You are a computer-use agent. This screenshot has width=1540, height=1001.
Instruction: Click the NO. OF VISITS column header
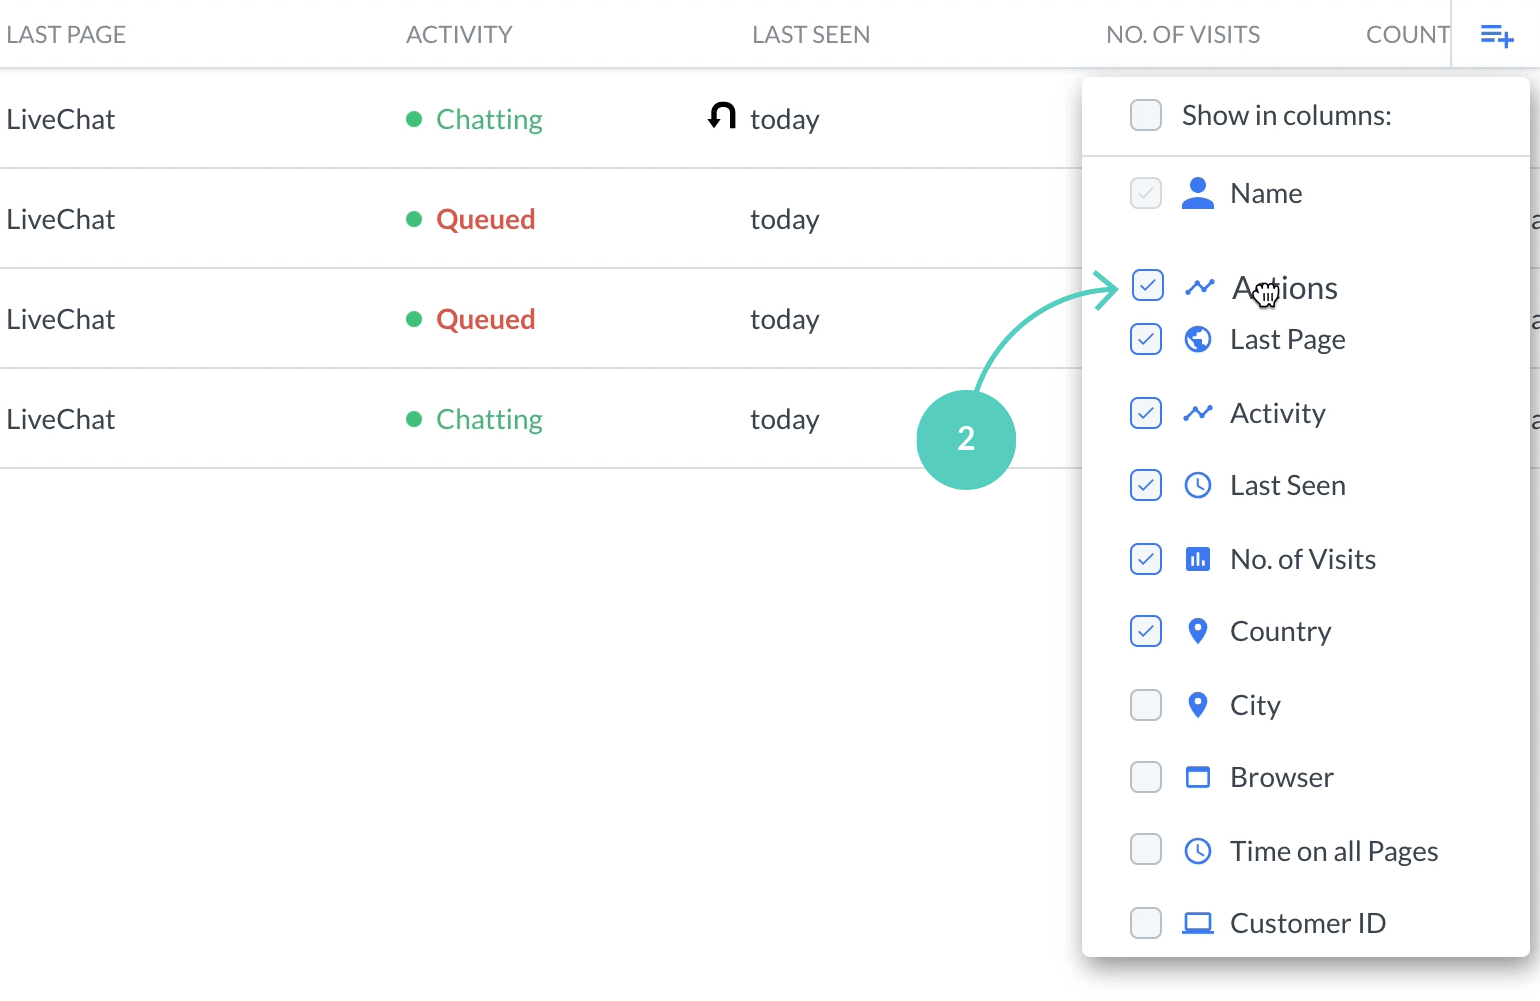[x=1183, y=35]
